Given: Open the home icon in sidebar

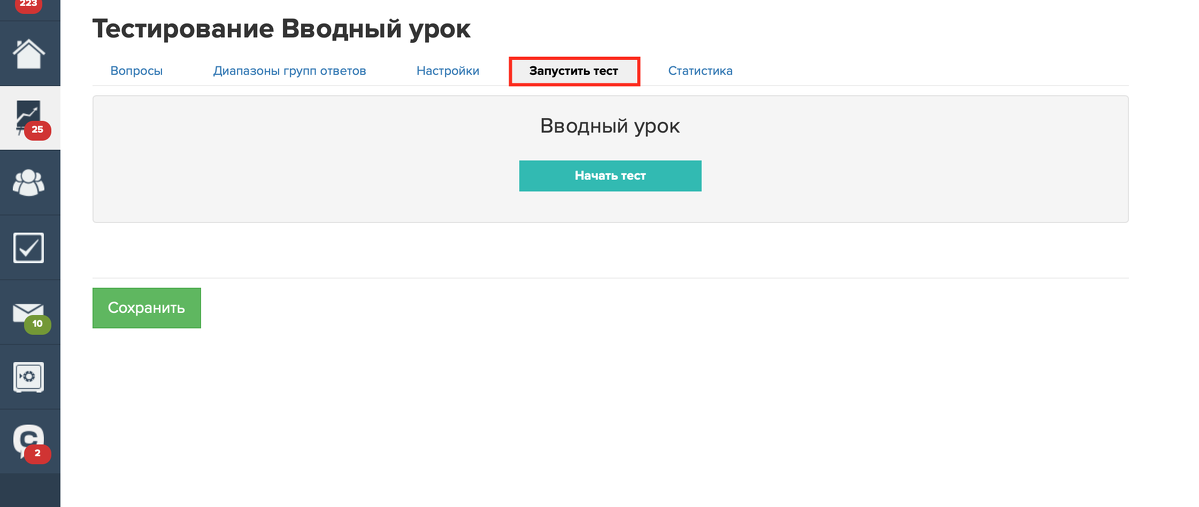Looking at the screenshot, I should click(29, 54).
